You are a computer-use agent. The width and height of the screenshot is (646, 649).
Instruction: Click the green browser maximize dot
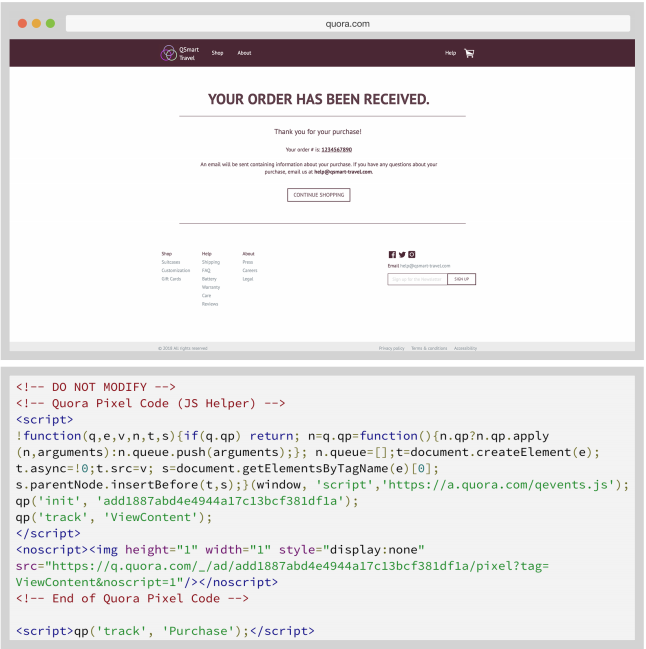point(50,22)
